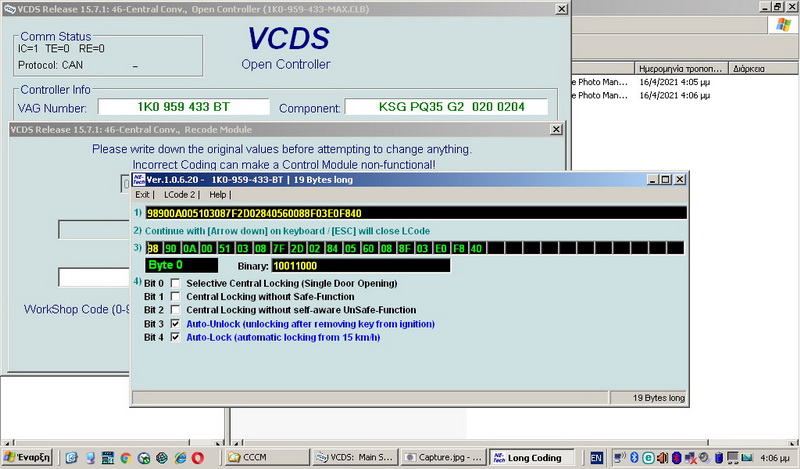Click the battery tray icon
The image size is (800, 469).
point(718,458)
